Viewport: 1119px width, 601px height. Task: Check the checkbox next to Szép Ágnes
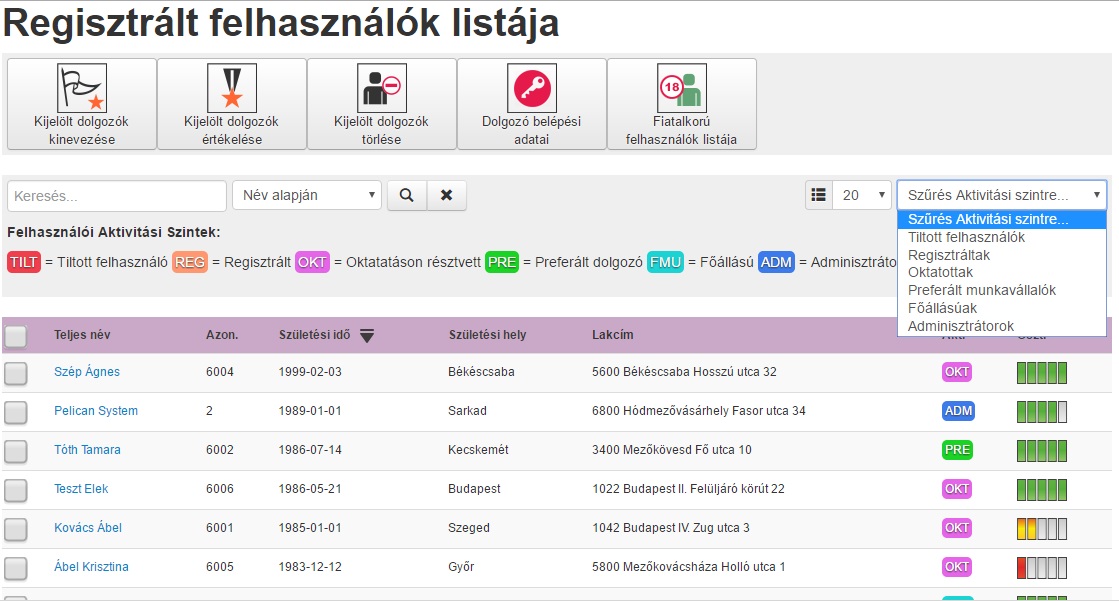[15, 372]
